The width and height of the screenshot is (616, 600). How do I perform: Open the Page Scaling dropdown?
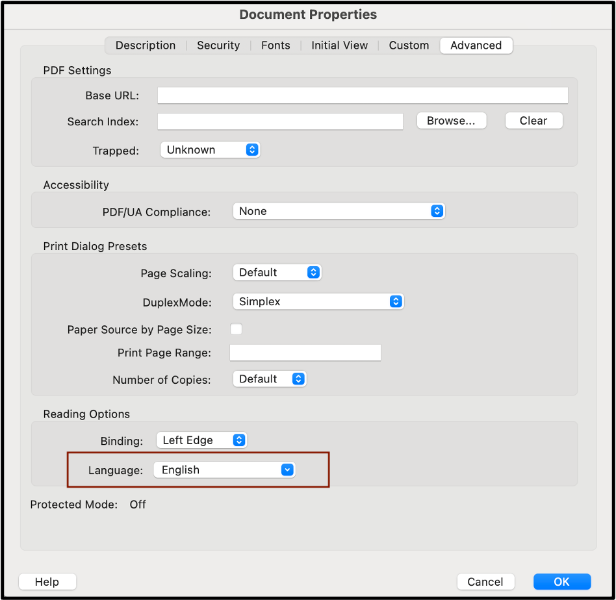click(277, 272)
